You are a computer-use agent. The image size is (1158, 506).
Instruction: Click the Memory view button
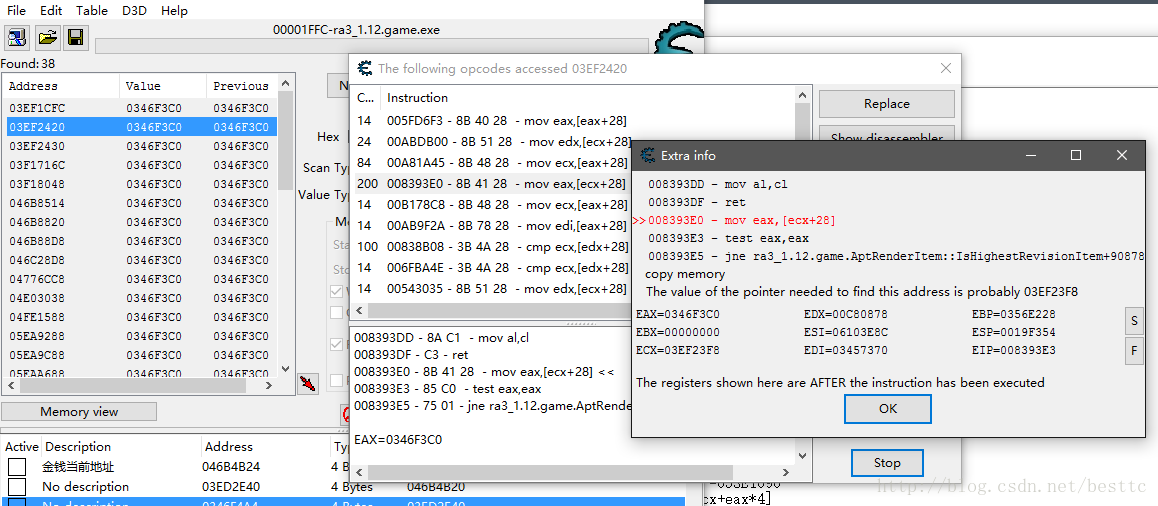coord(79,411)
